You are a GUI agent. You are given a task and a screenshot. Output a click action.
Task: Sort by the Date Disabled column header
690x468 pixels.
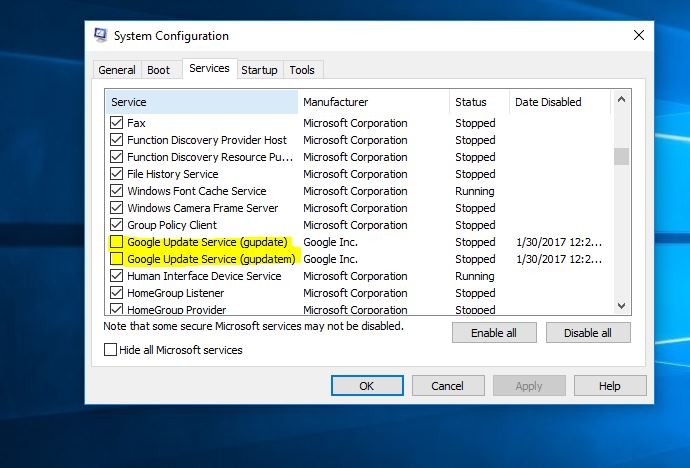point(560,102)
